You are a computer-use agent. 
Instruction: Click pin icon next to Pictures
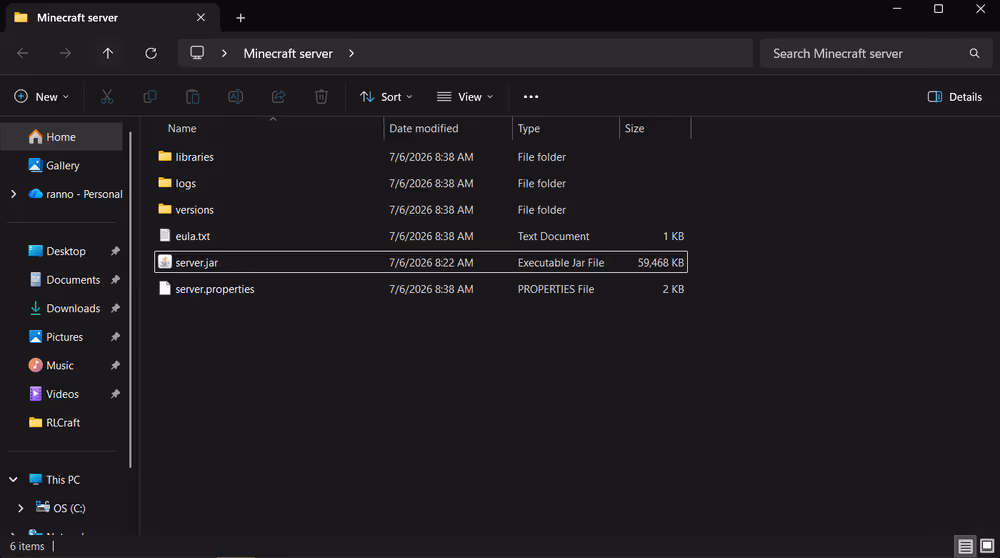point(115,337)
